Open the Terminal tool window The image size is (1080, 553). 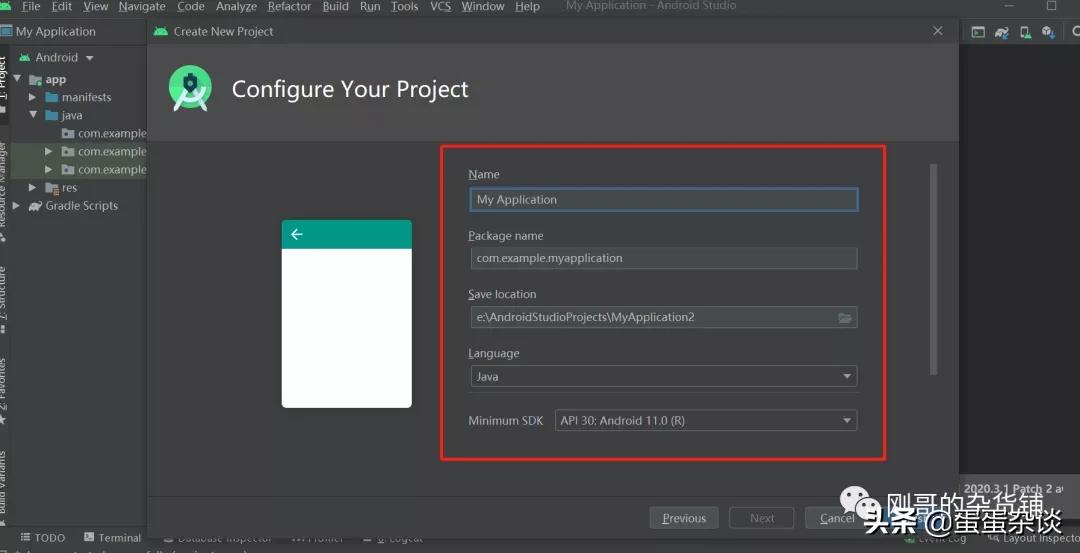[x=112, y=538]
